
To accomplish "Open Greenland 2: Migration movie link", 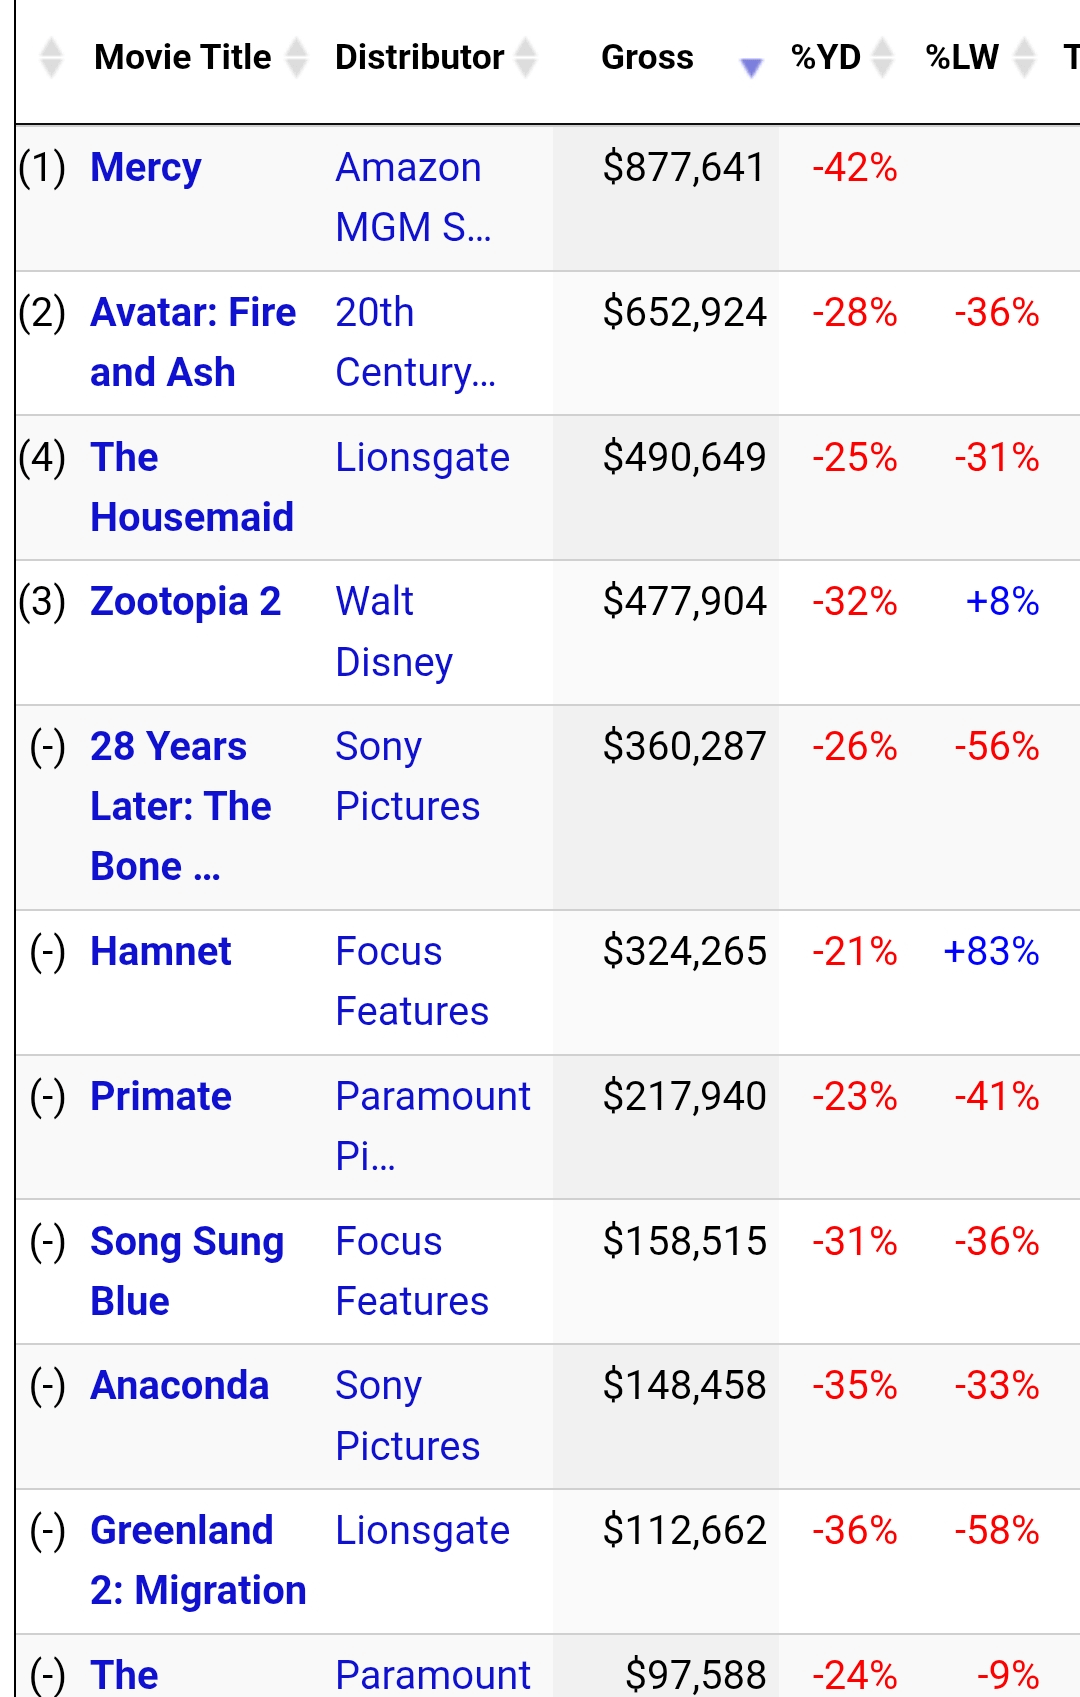I will click(198, 1560).
